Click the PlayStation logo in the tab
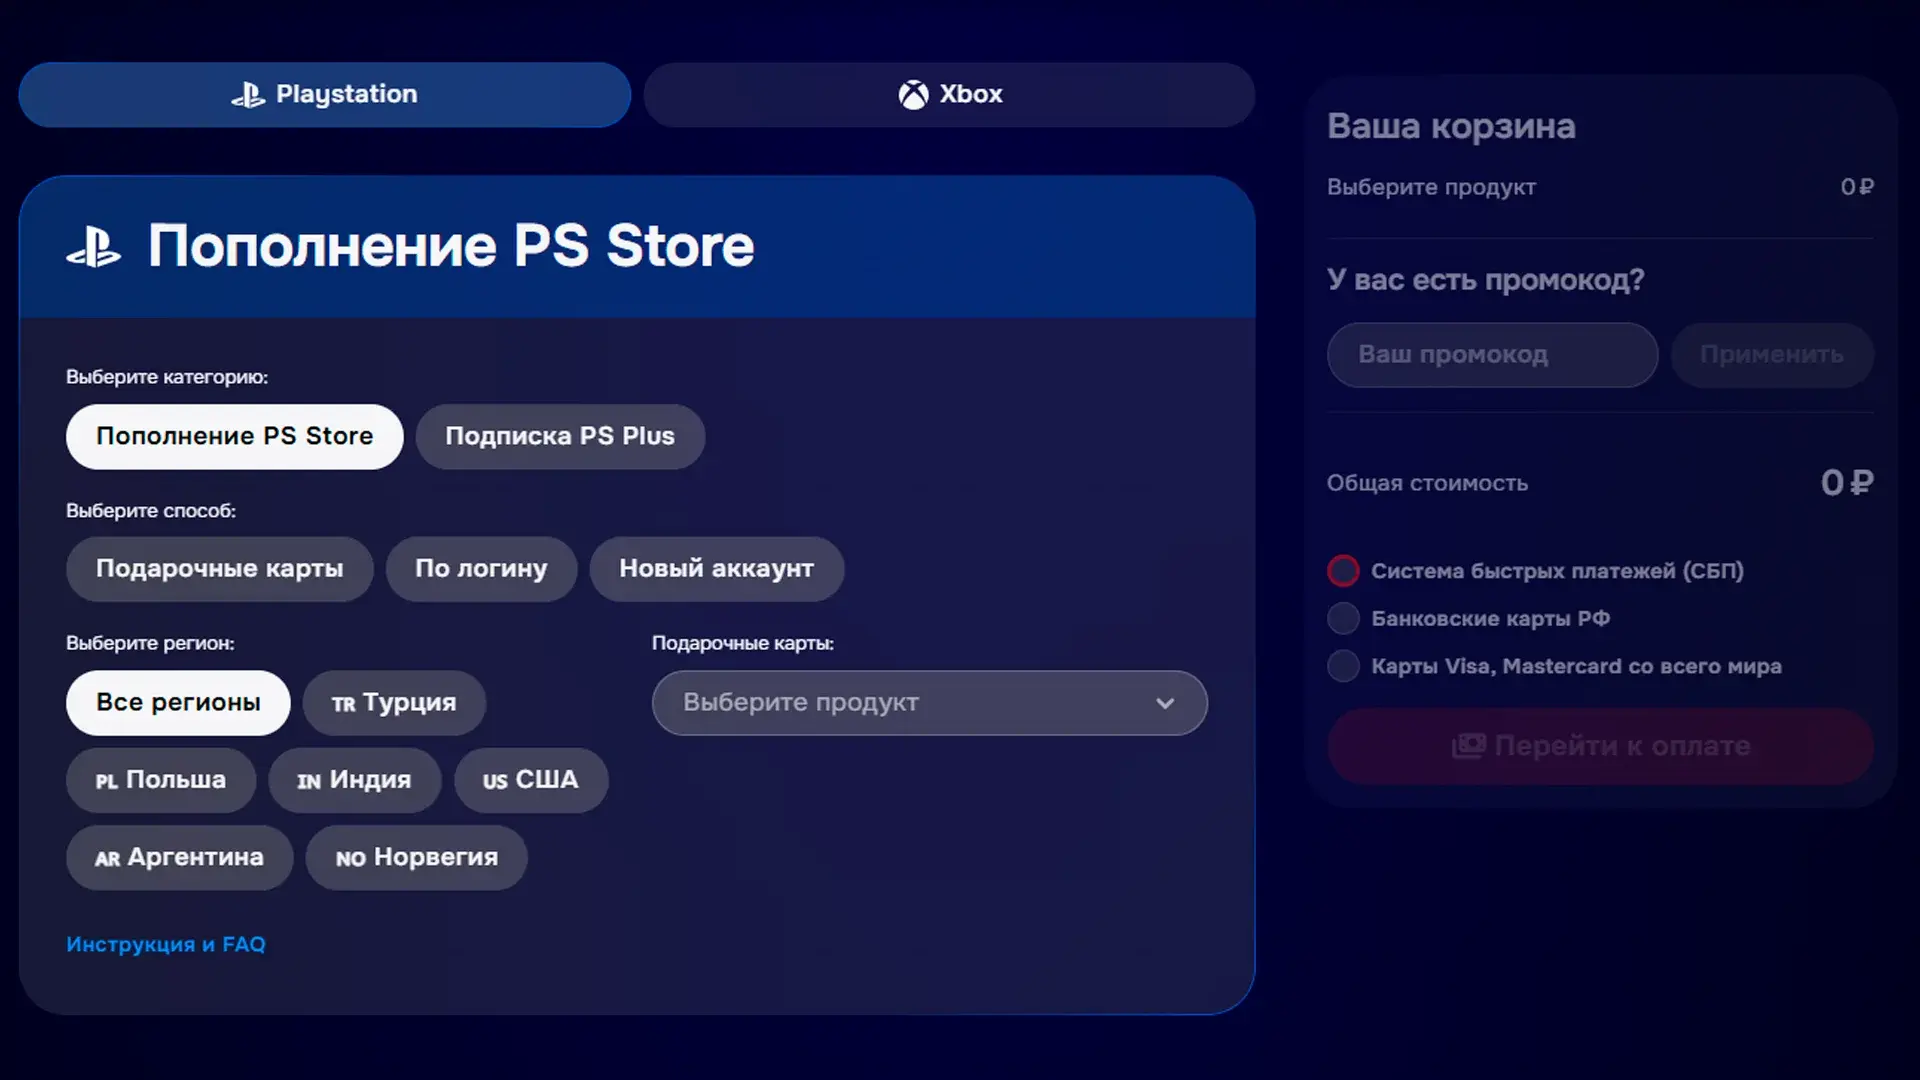1920x1080 pixels. [248, 95]
